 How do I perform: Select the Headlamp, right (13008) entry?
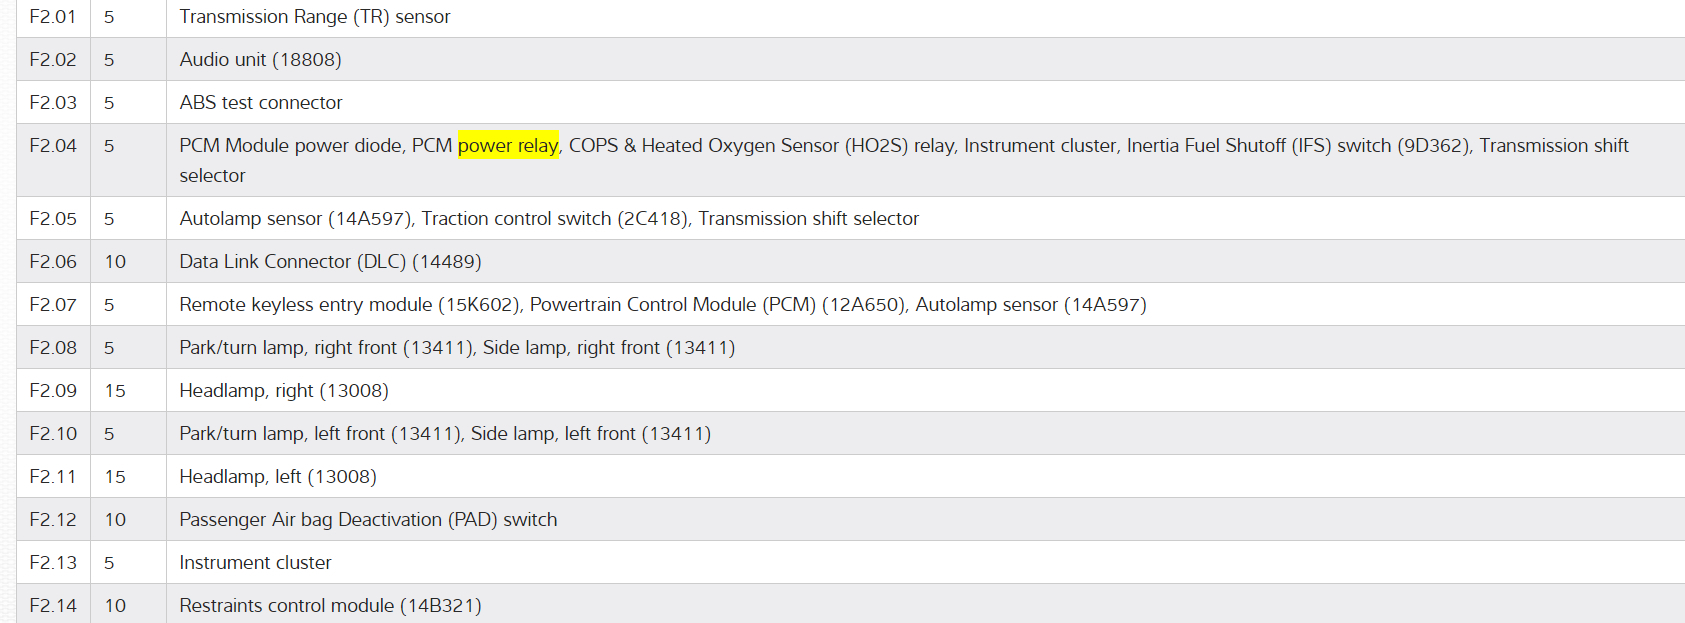pos(284,391)
